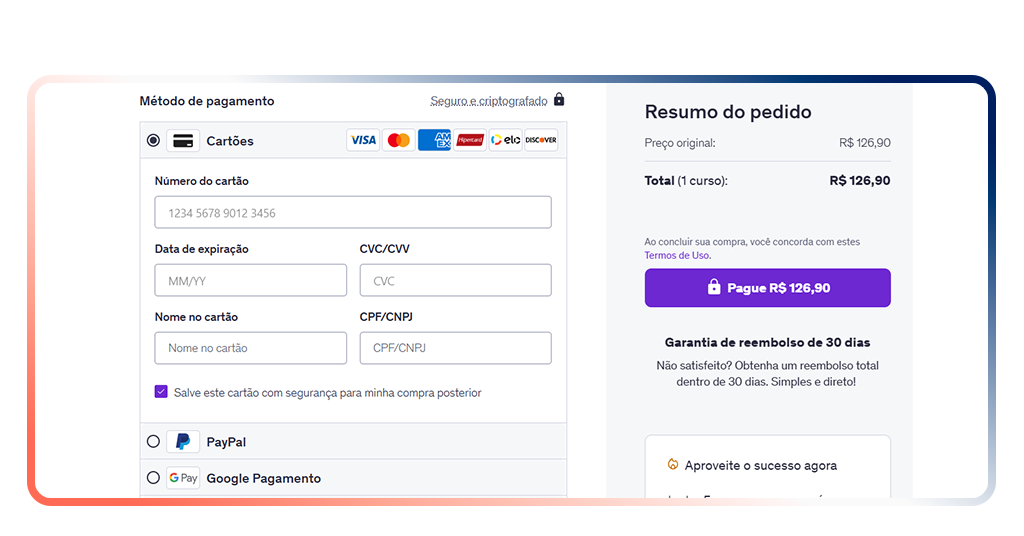This screenshot has height=536, width=1024.
Task: Click the PayPal label text
Action: pos(226,442)
